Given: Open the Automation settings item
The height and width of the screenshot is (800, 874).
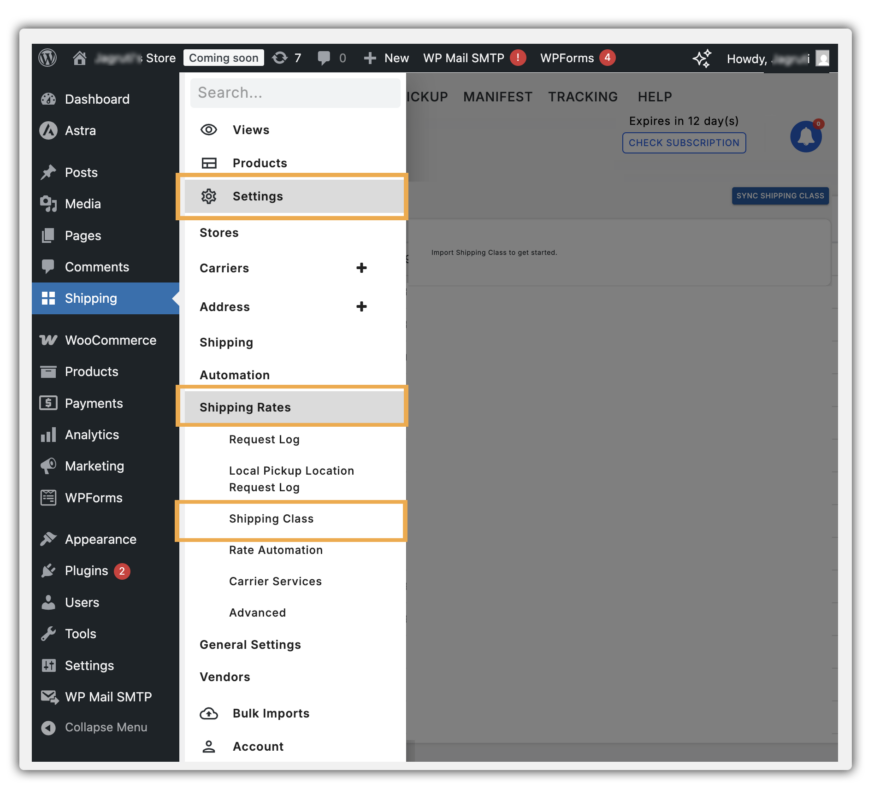Looking at the screenshot, I should tap(235, 375).
